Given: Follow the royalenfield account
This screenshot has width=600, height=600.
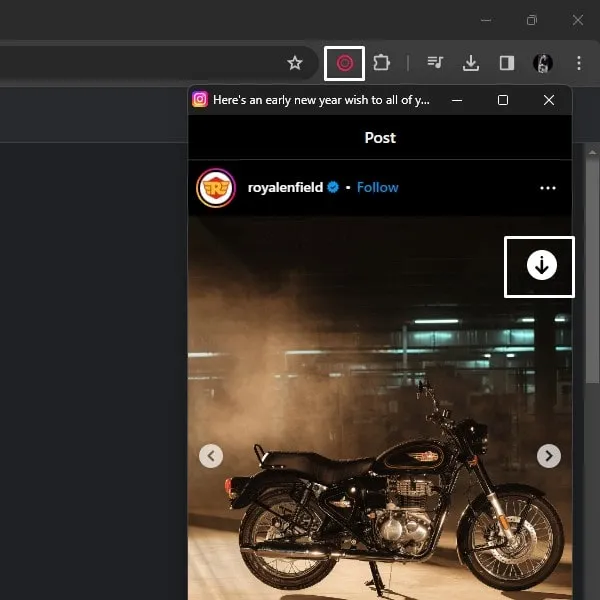Looking at the screenshot, I should coord(378,188).
